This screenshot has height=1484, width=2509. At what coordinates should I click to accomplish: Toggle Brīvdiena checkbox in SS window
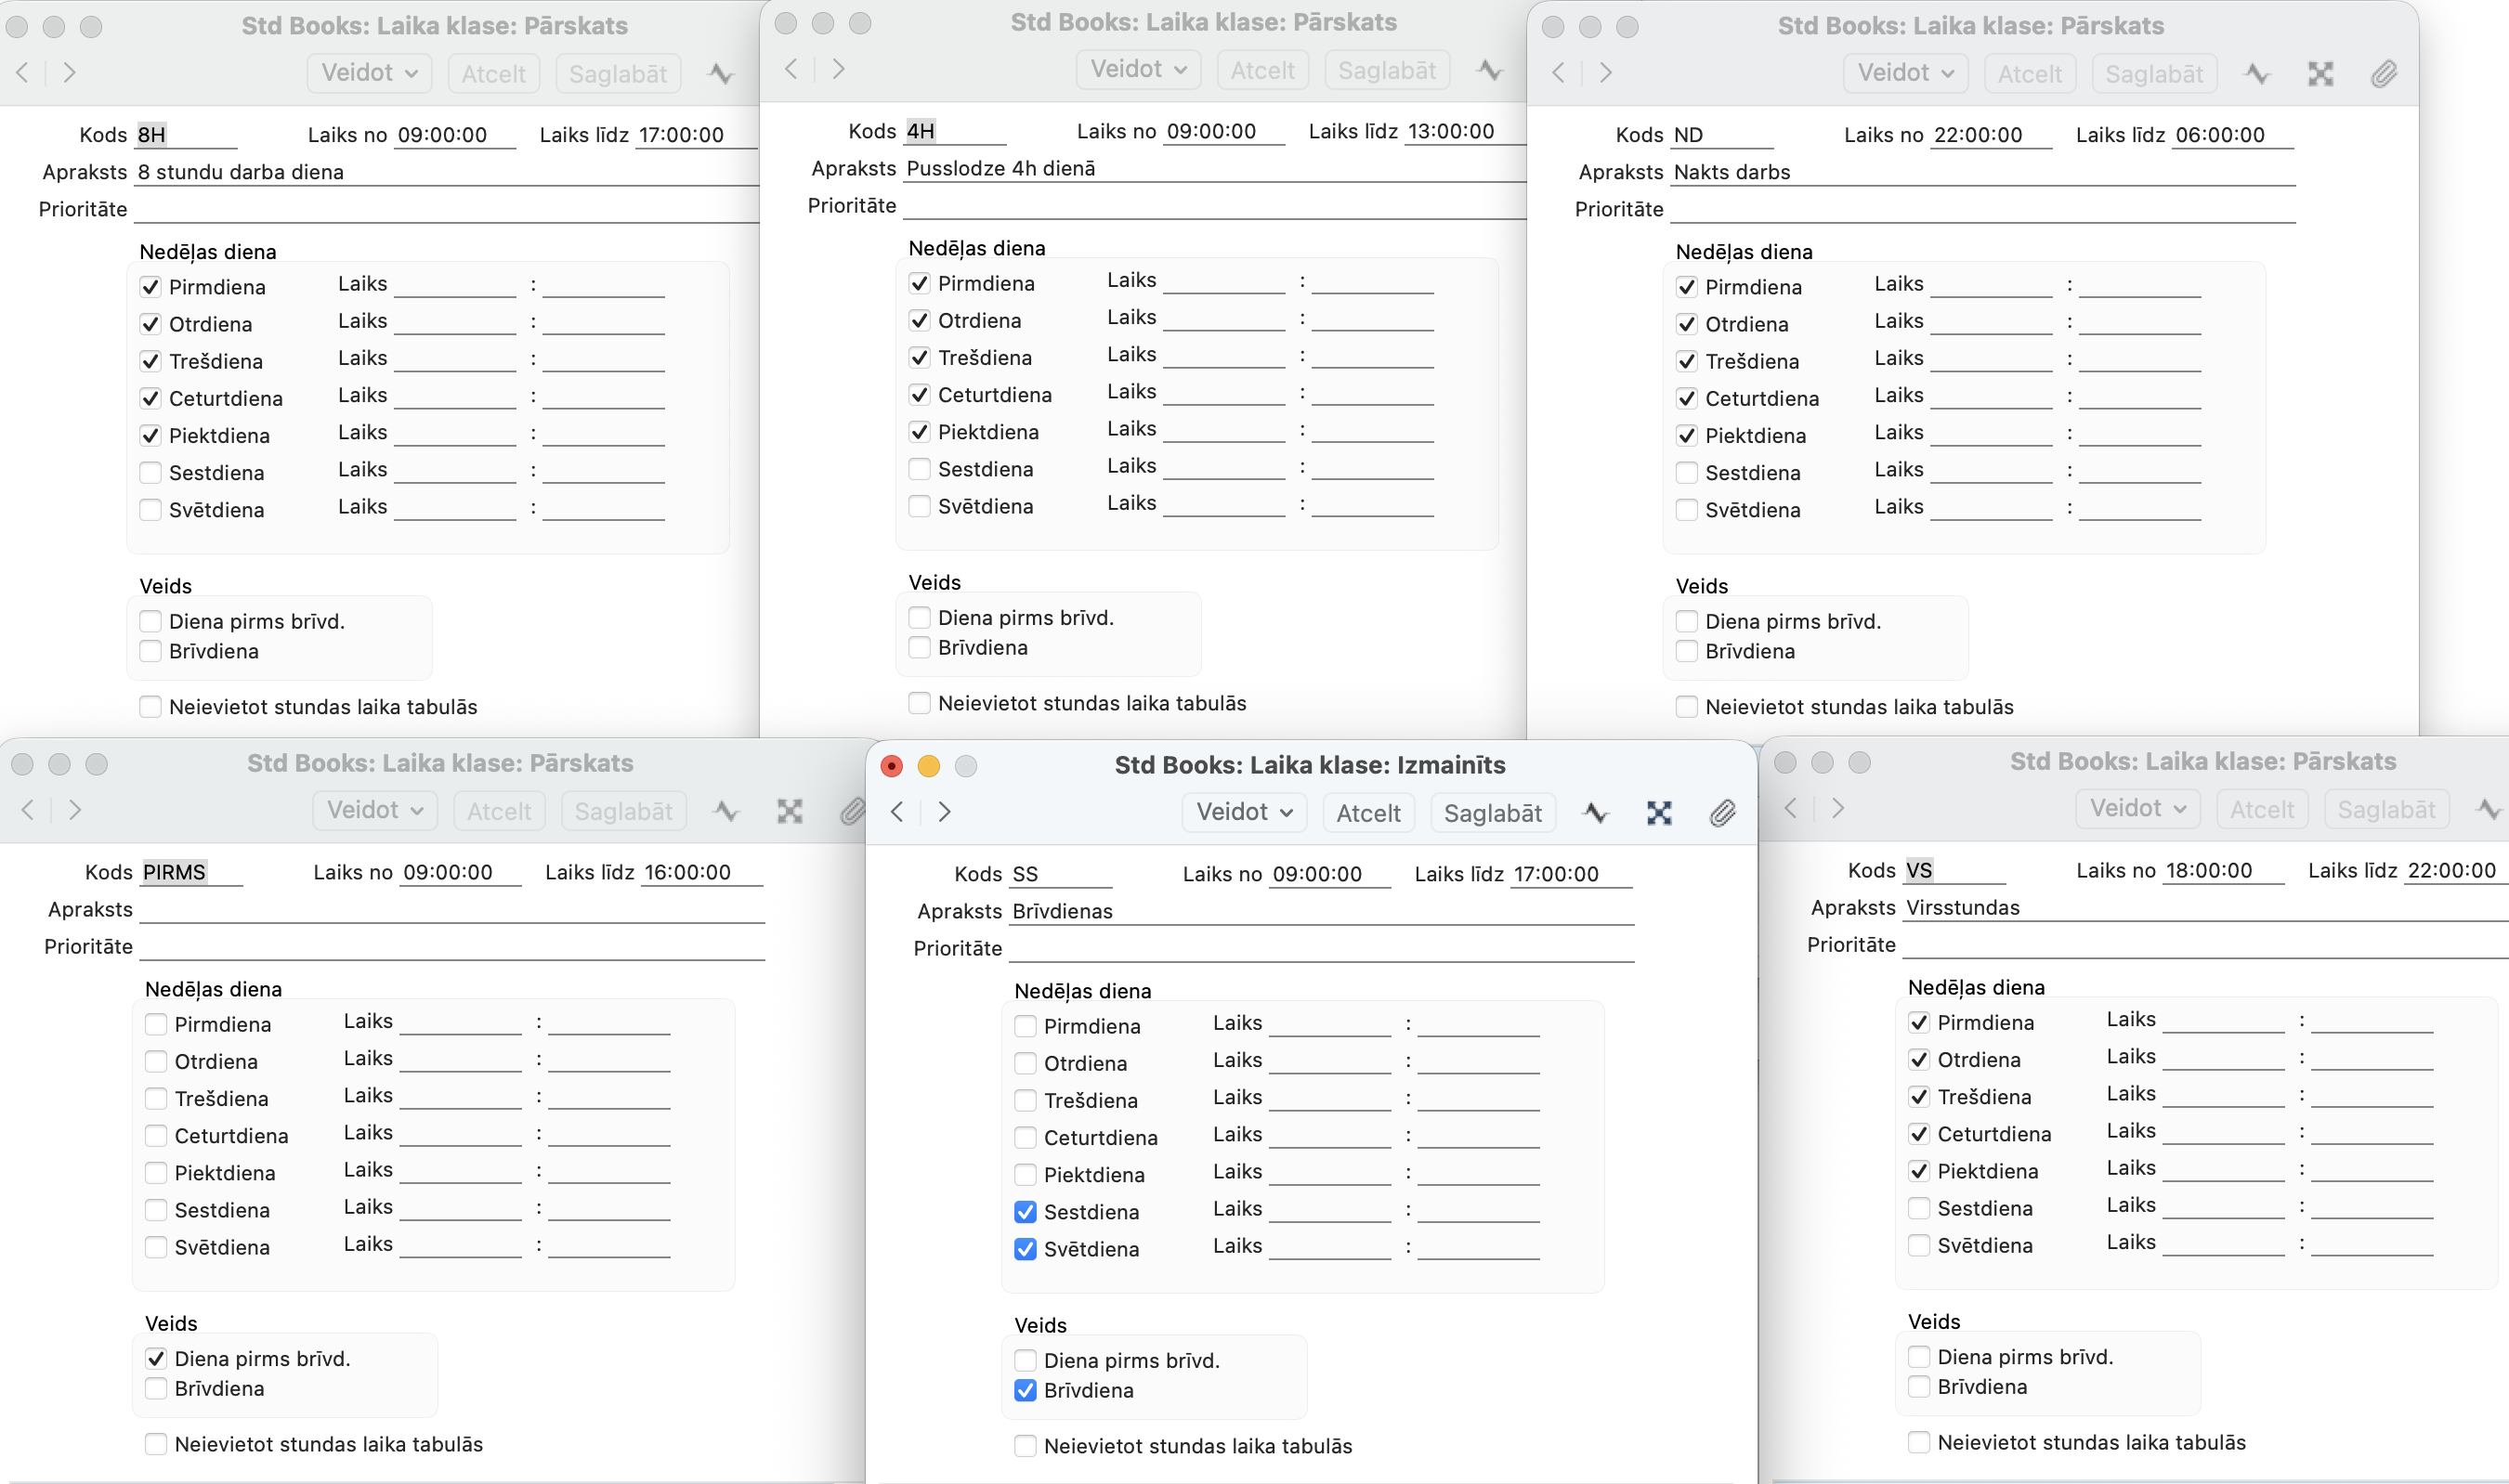tap(1025, 1390)
